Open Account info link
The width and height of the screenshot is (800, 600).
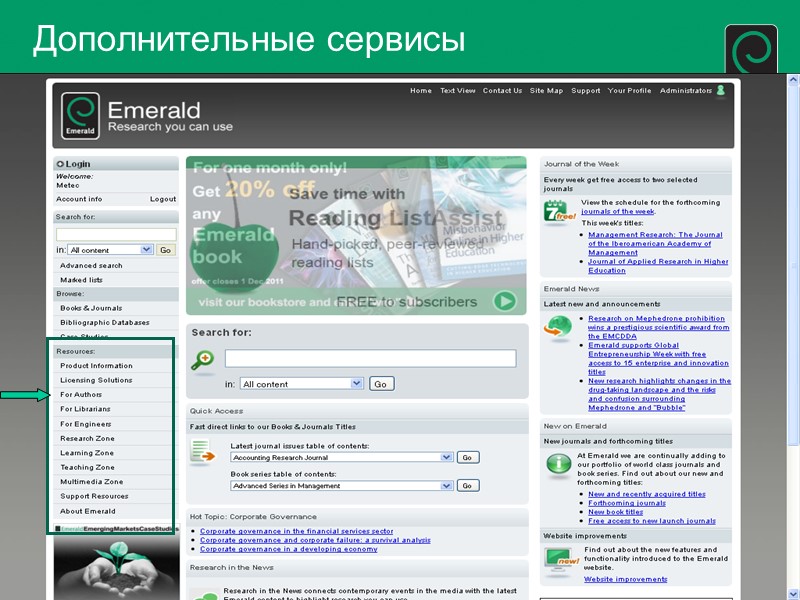coord(79,199)
